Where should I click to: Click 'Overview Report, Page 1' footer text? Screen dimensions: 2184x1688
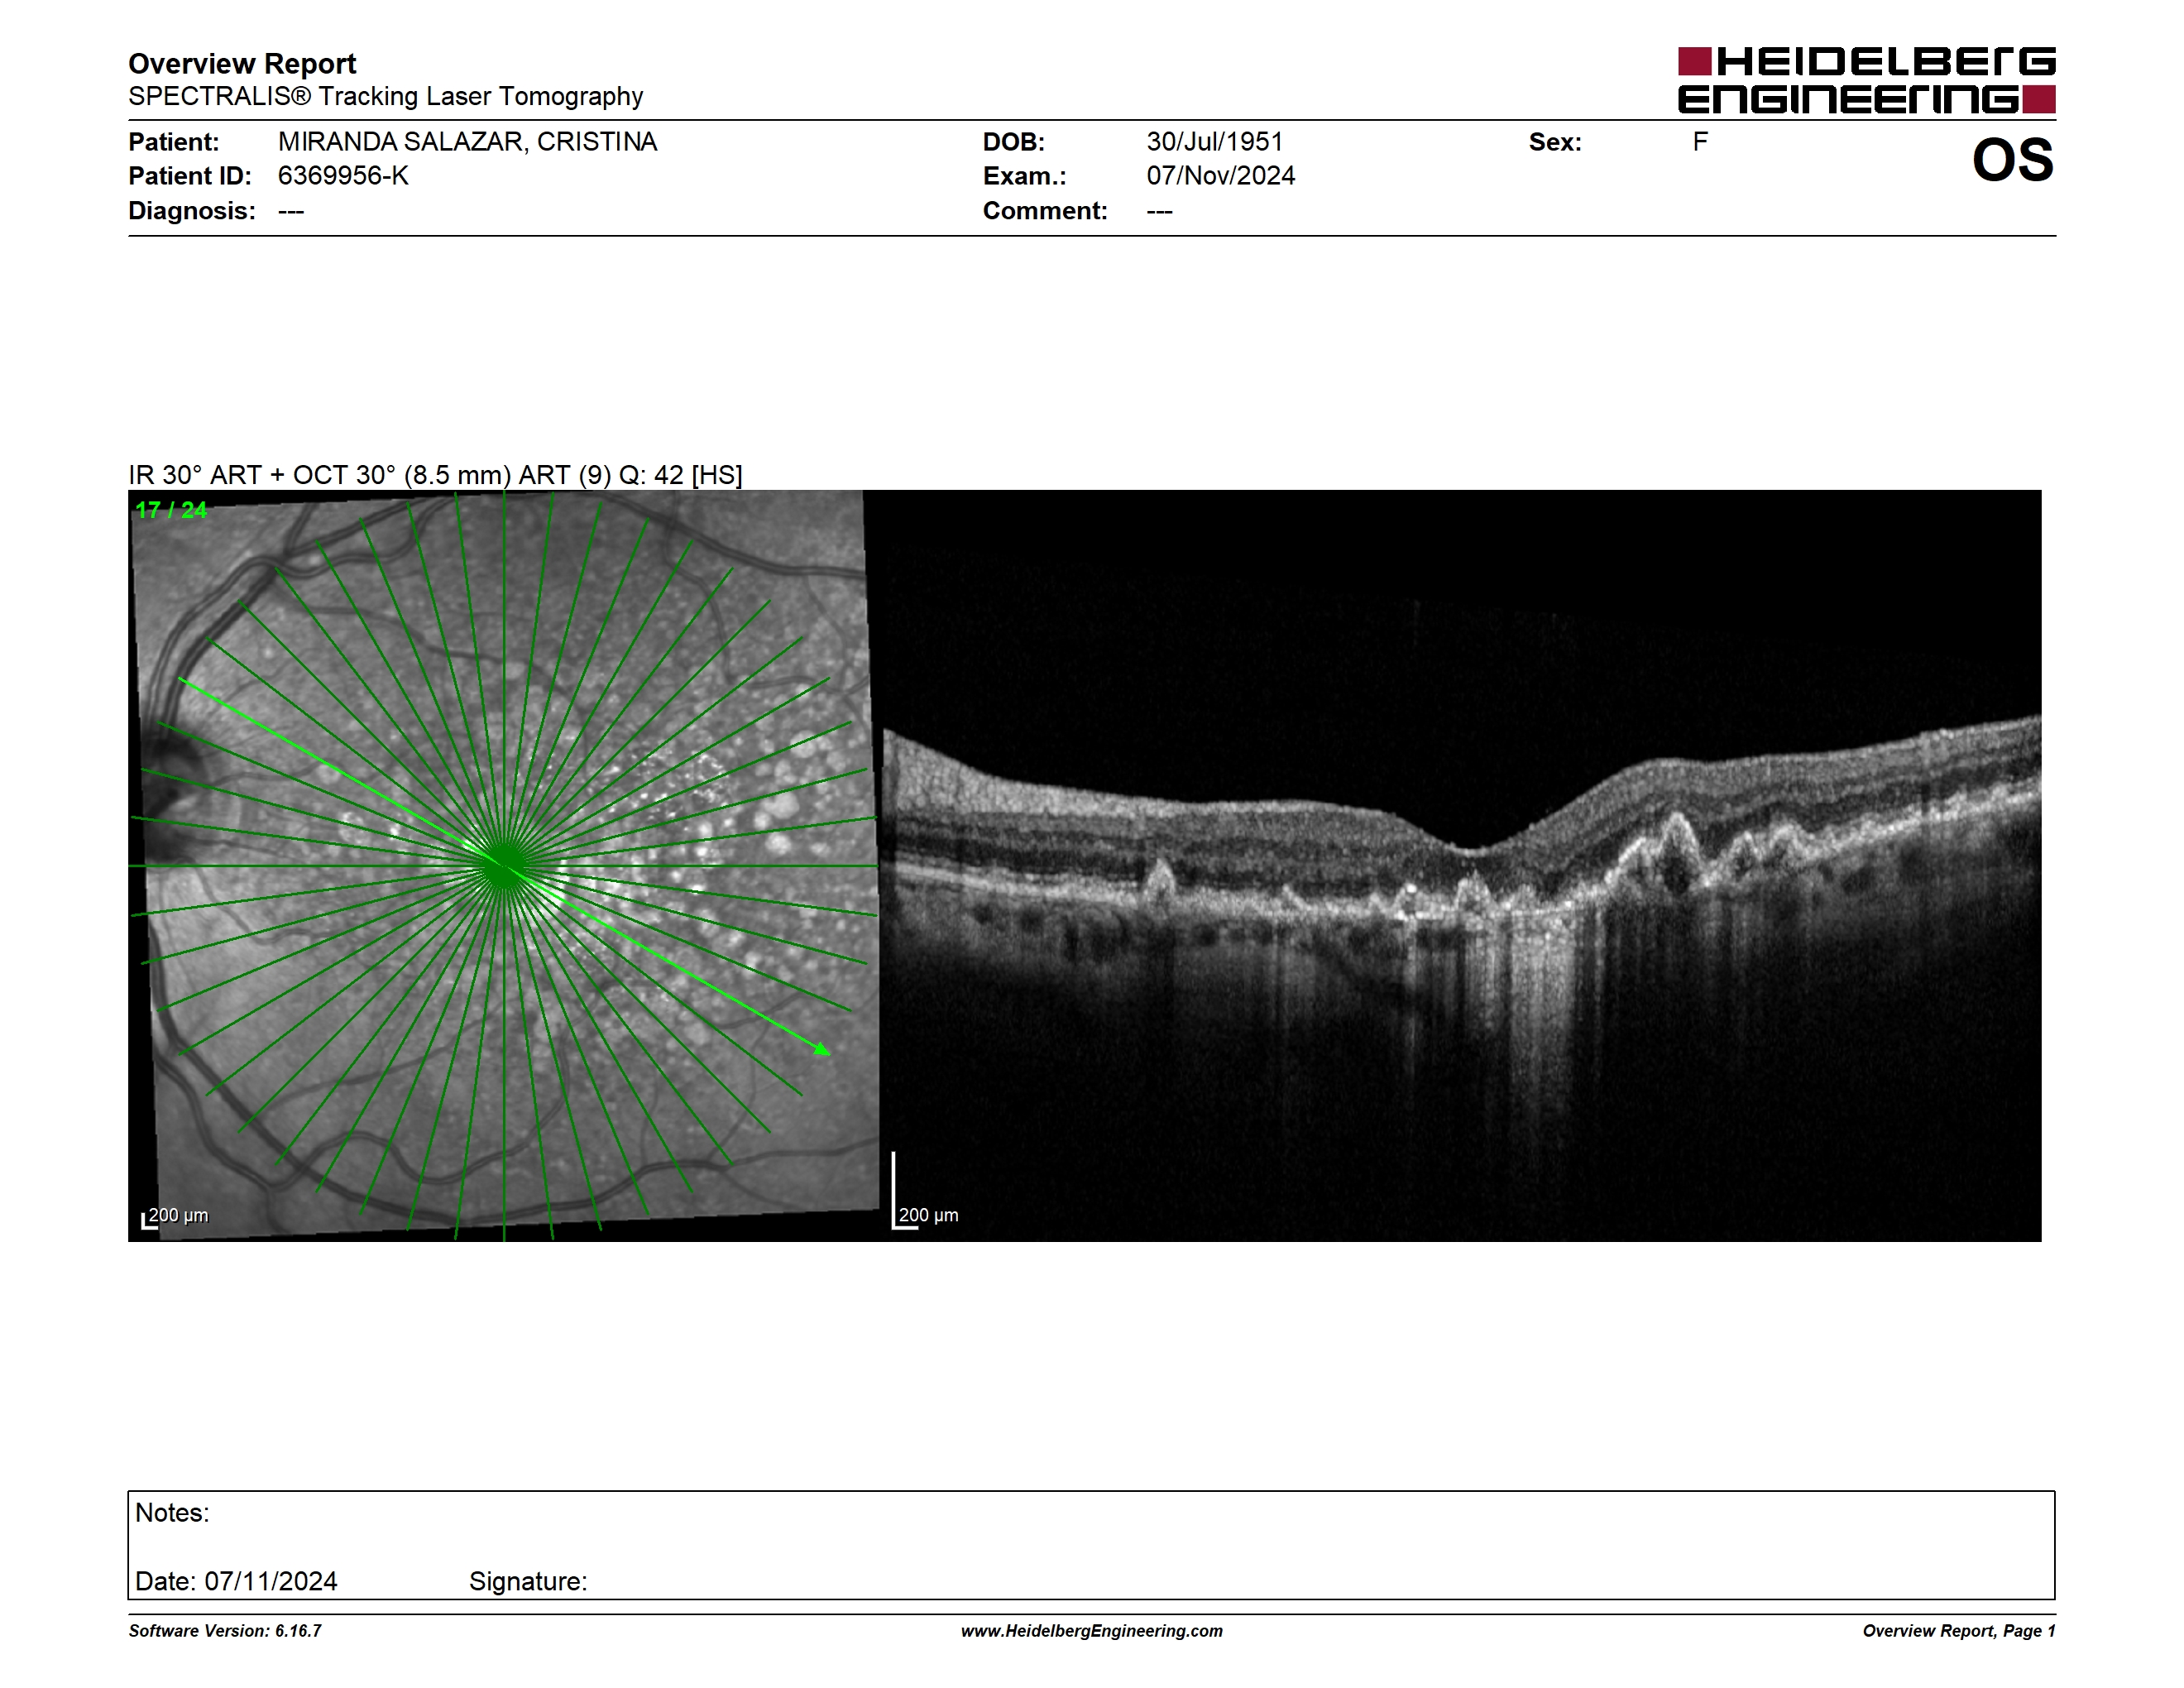(1959, 1631)
